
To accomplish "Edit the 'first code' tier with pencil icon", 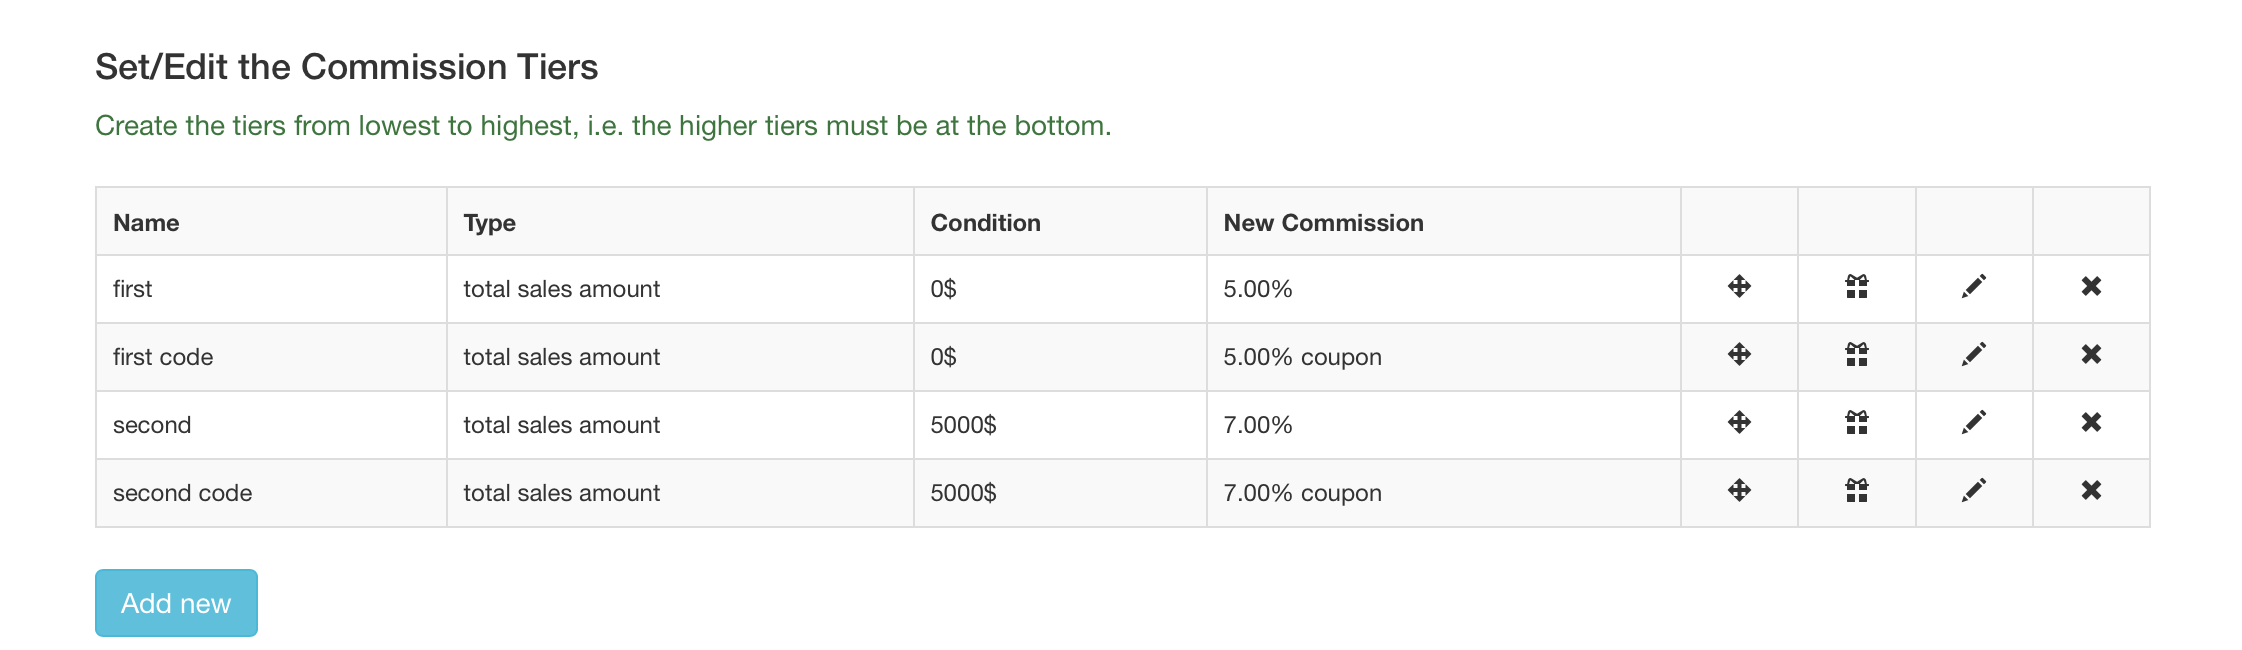I will 1973,355.
